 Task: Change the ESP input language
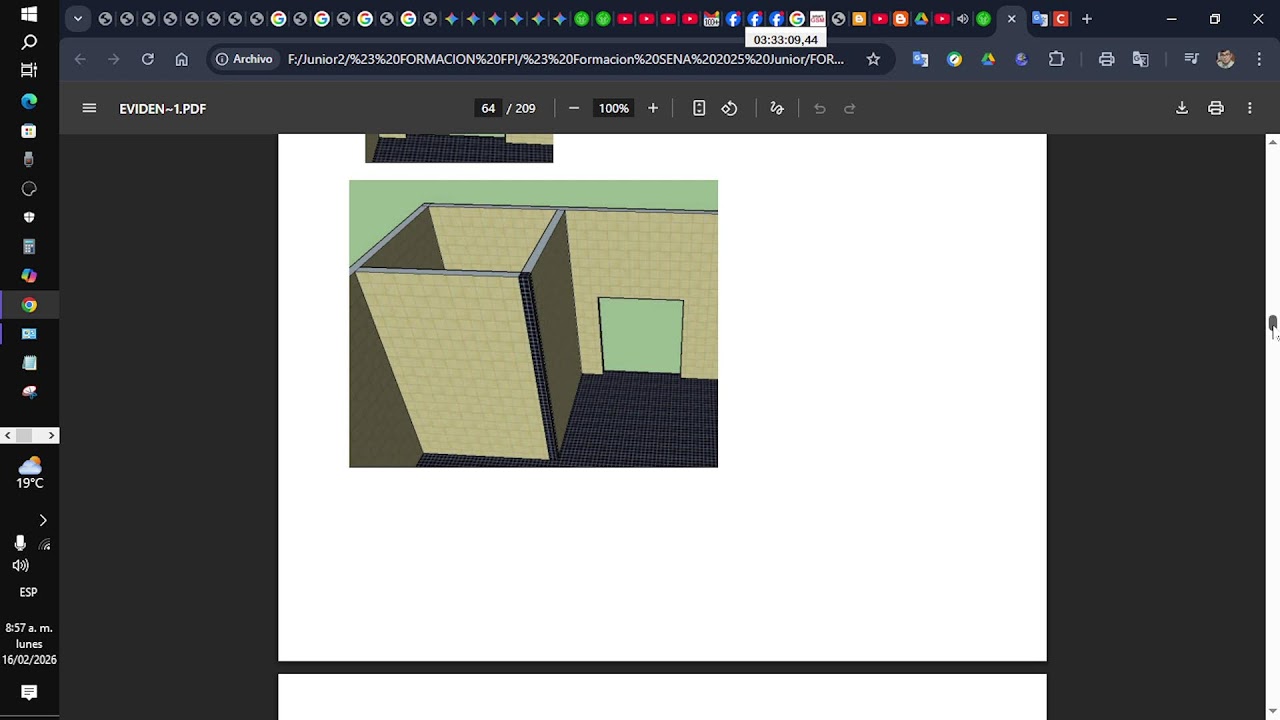29,592
